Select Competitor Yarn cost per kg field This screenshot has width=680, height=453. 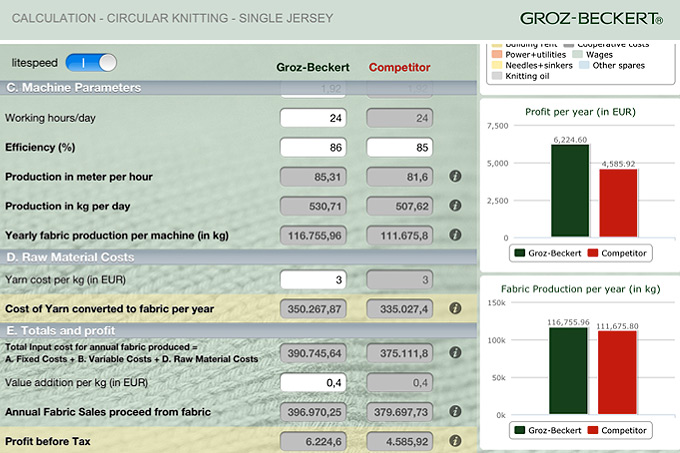(x=400, y=280)
